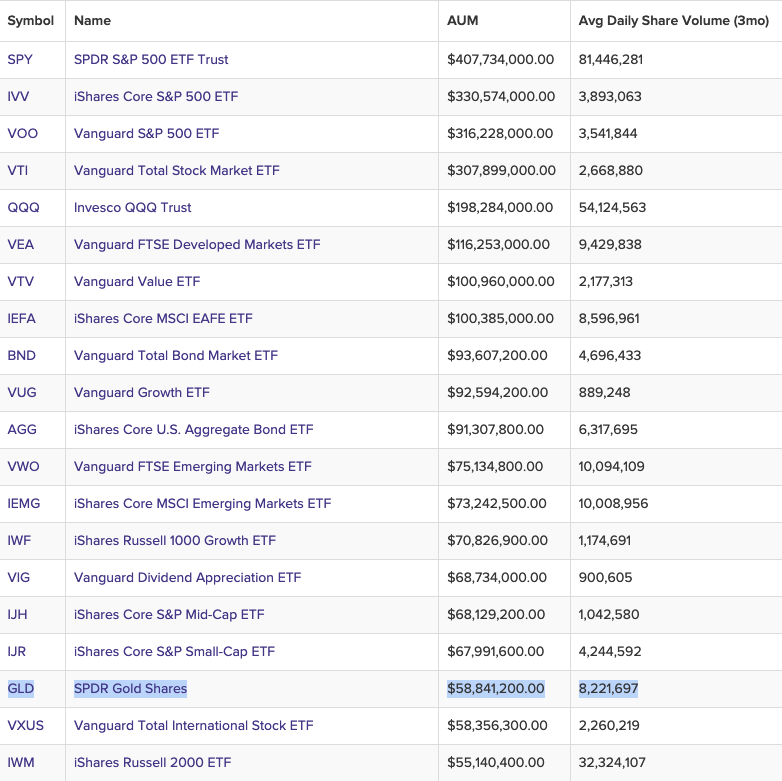
Task: Click the VTV symbol link
Action: (20, 281)
